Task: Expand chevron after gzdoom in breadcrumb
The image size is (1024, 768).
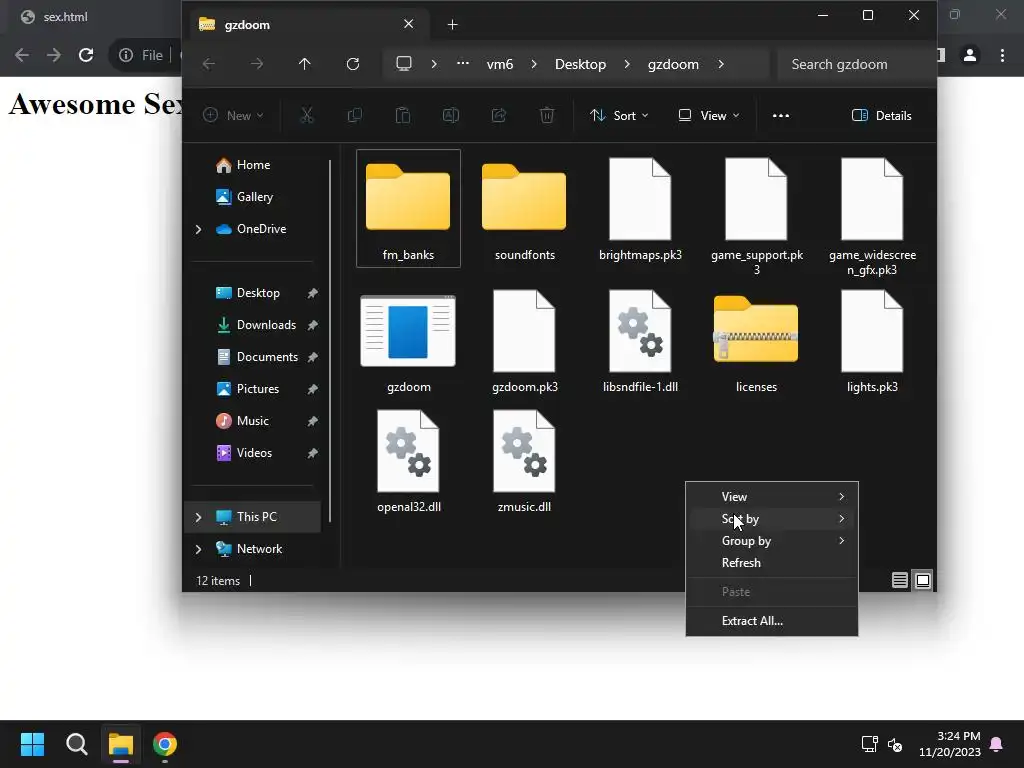Action: [721, 64]
